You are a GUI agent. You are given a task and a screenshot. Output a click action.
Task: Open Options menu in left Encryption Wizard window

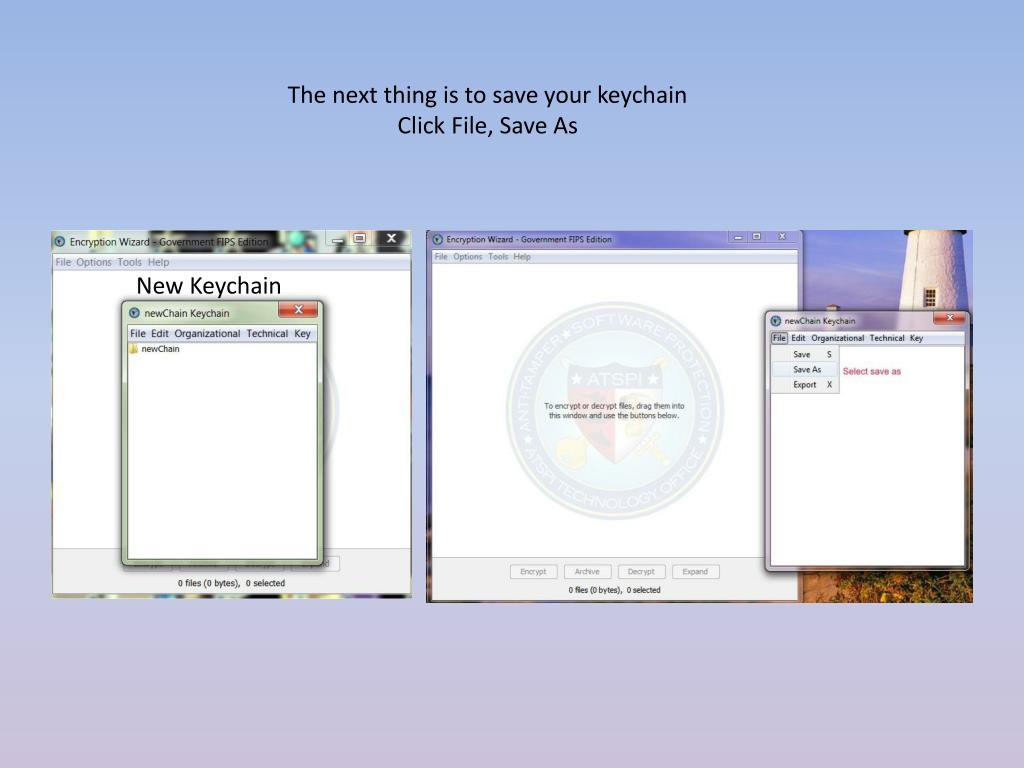coord(93,262)
